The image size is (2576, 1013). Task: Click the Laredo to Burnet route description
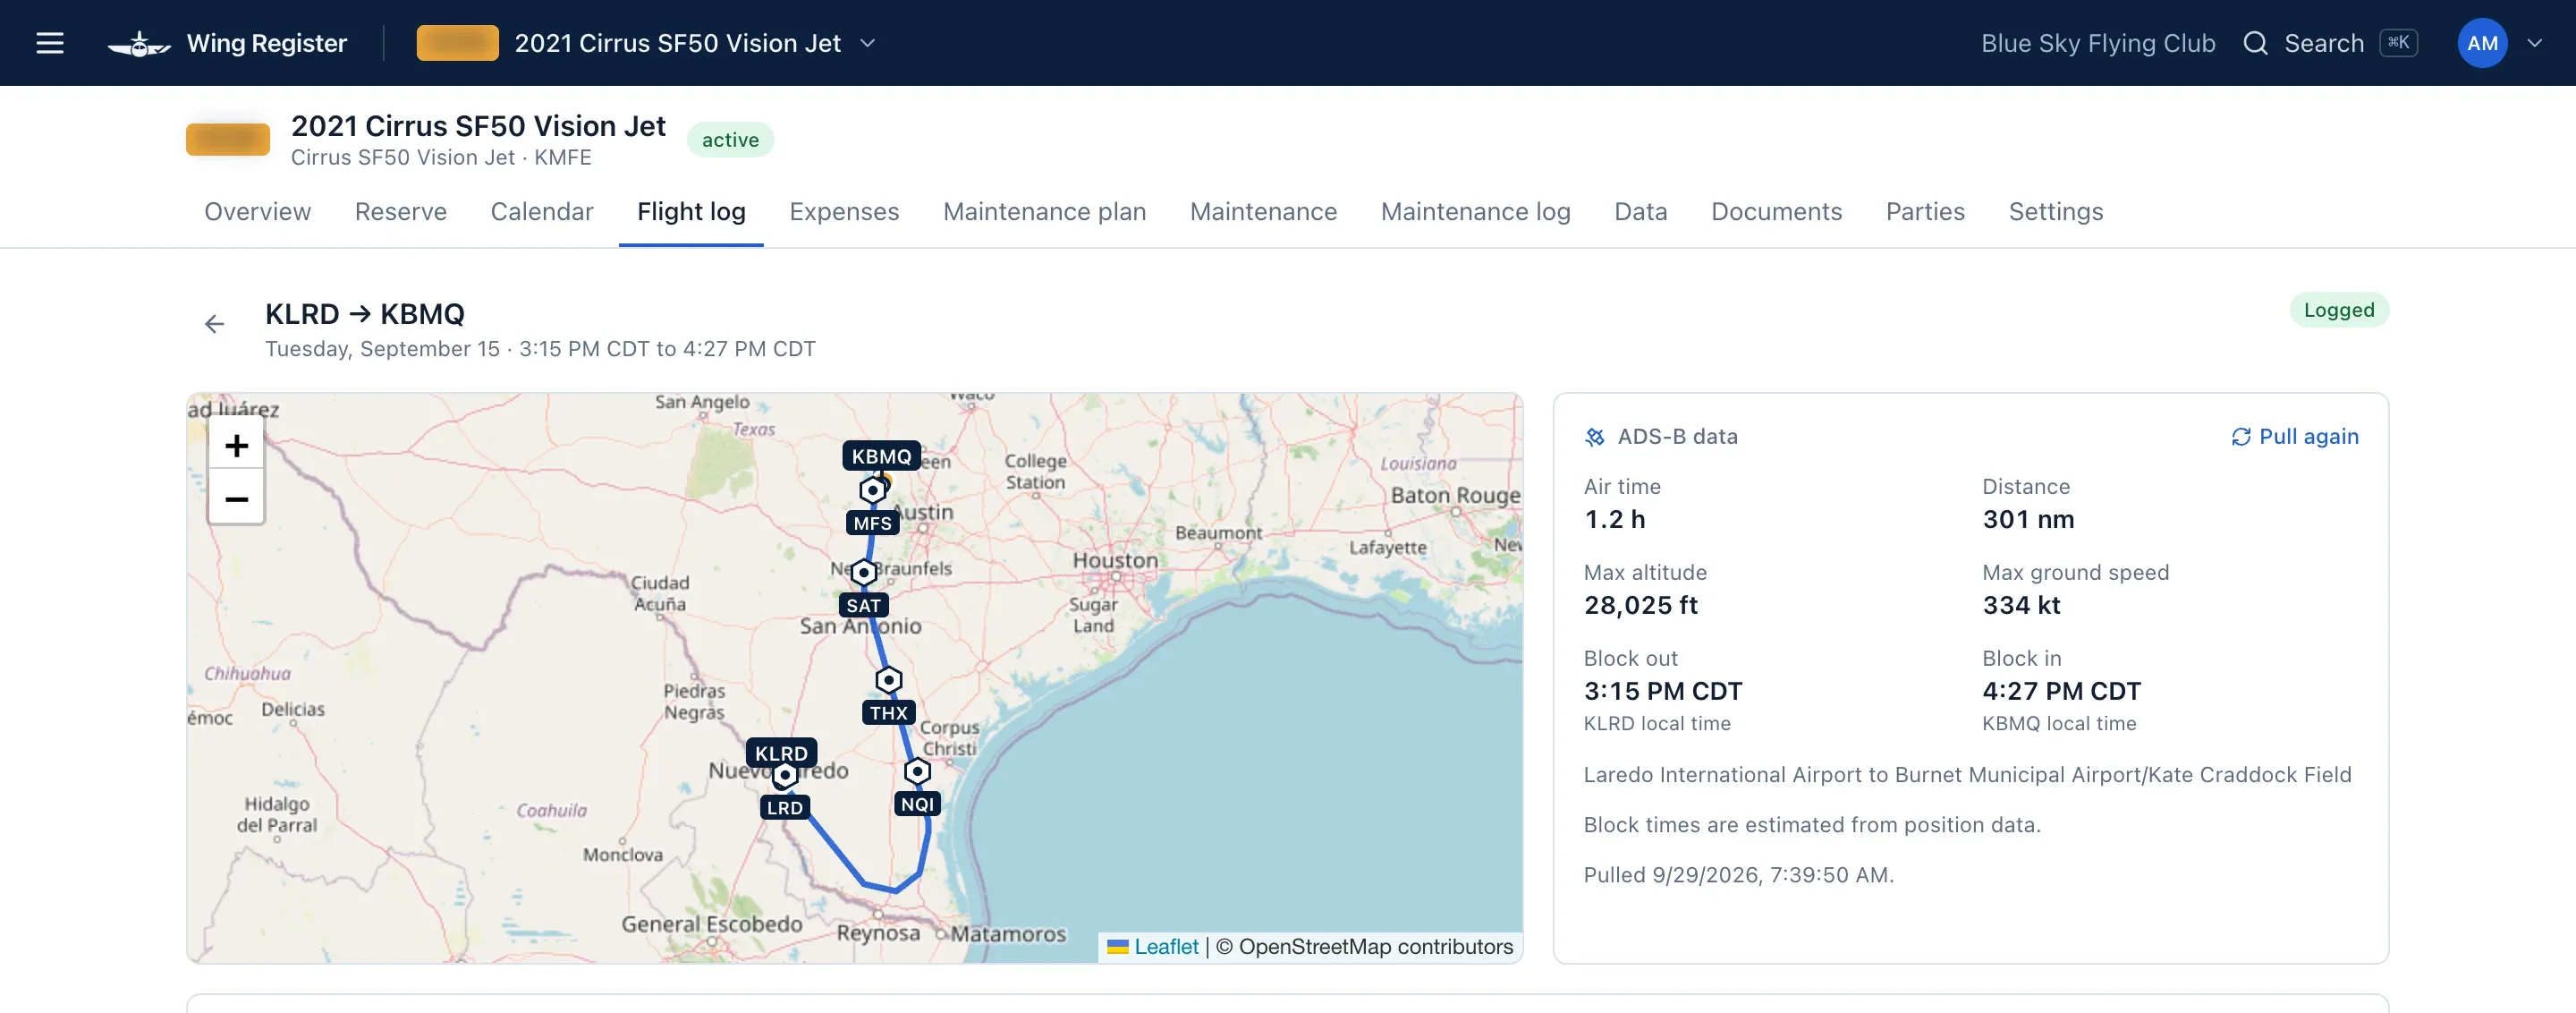coord(1967,775)
